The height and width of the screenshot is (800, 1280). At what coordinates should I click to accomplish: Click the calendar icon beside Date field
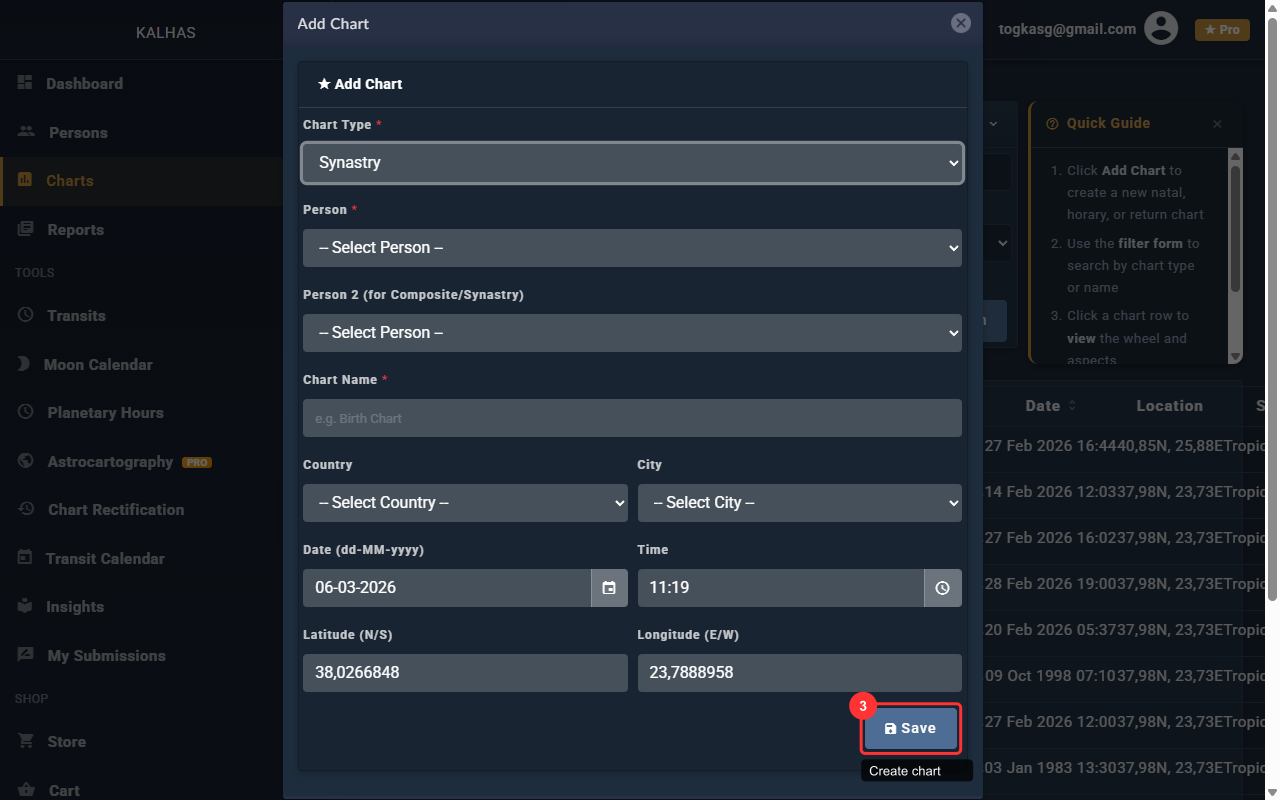tap(609, 588)
